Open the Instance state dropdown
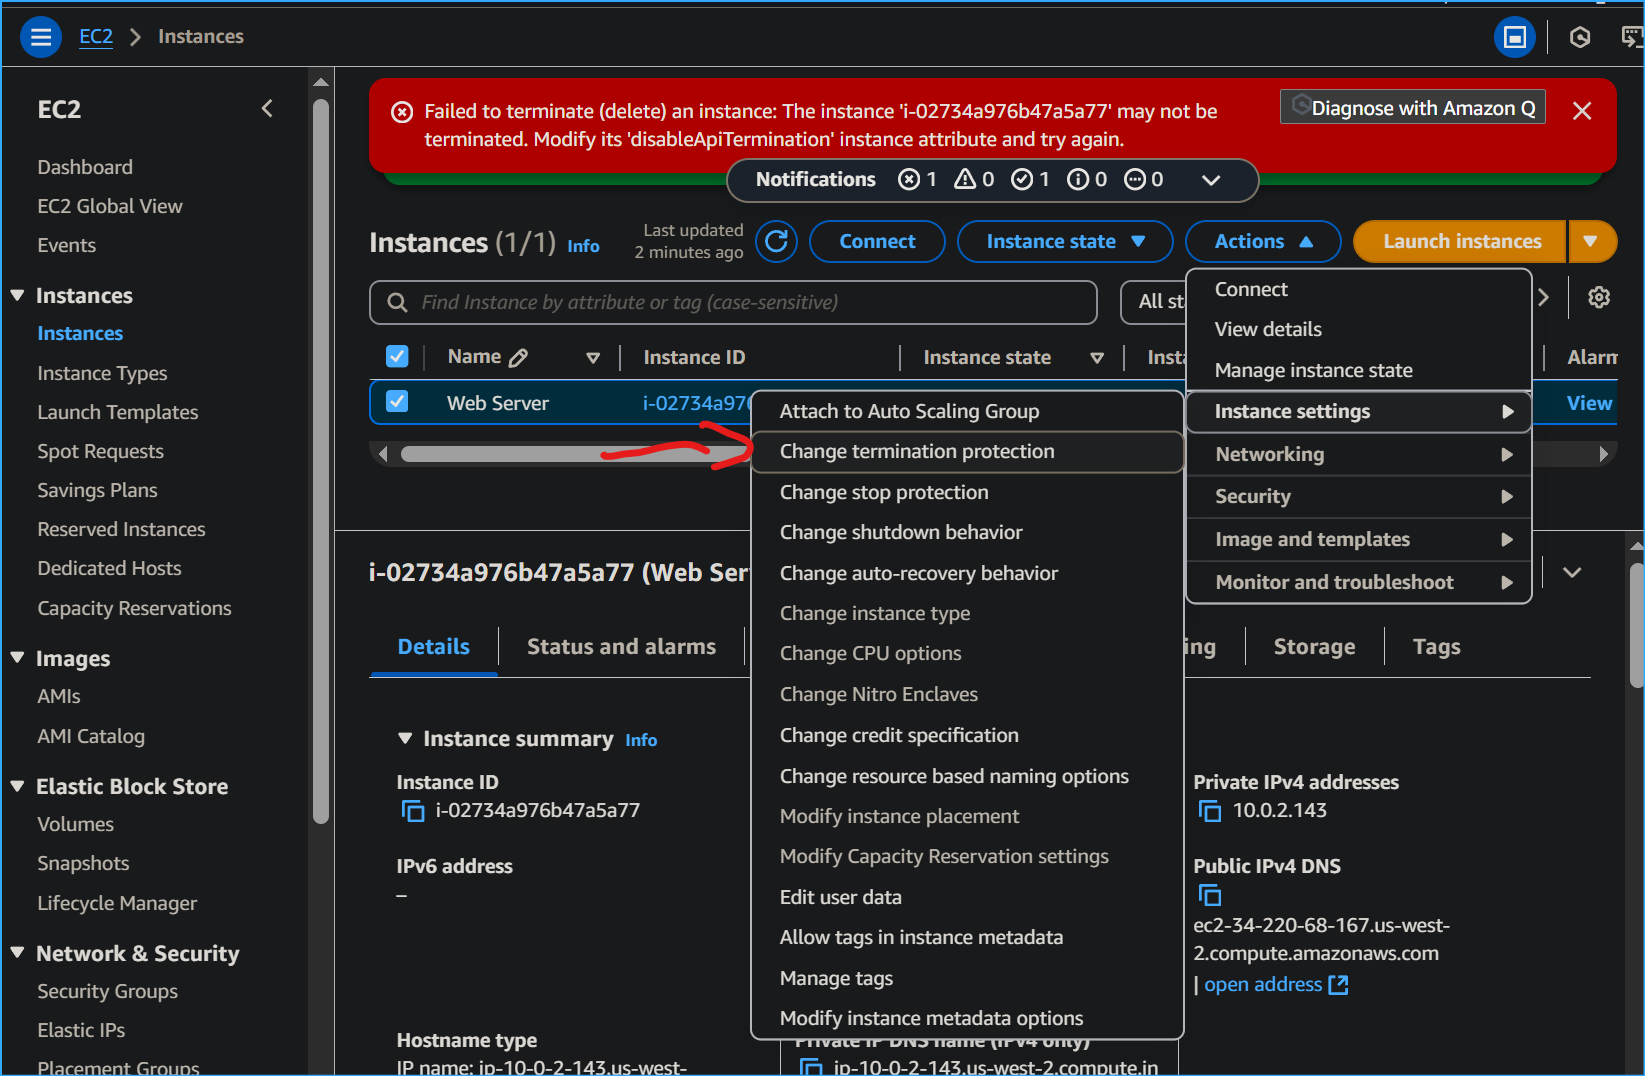 click(1064, 241)
